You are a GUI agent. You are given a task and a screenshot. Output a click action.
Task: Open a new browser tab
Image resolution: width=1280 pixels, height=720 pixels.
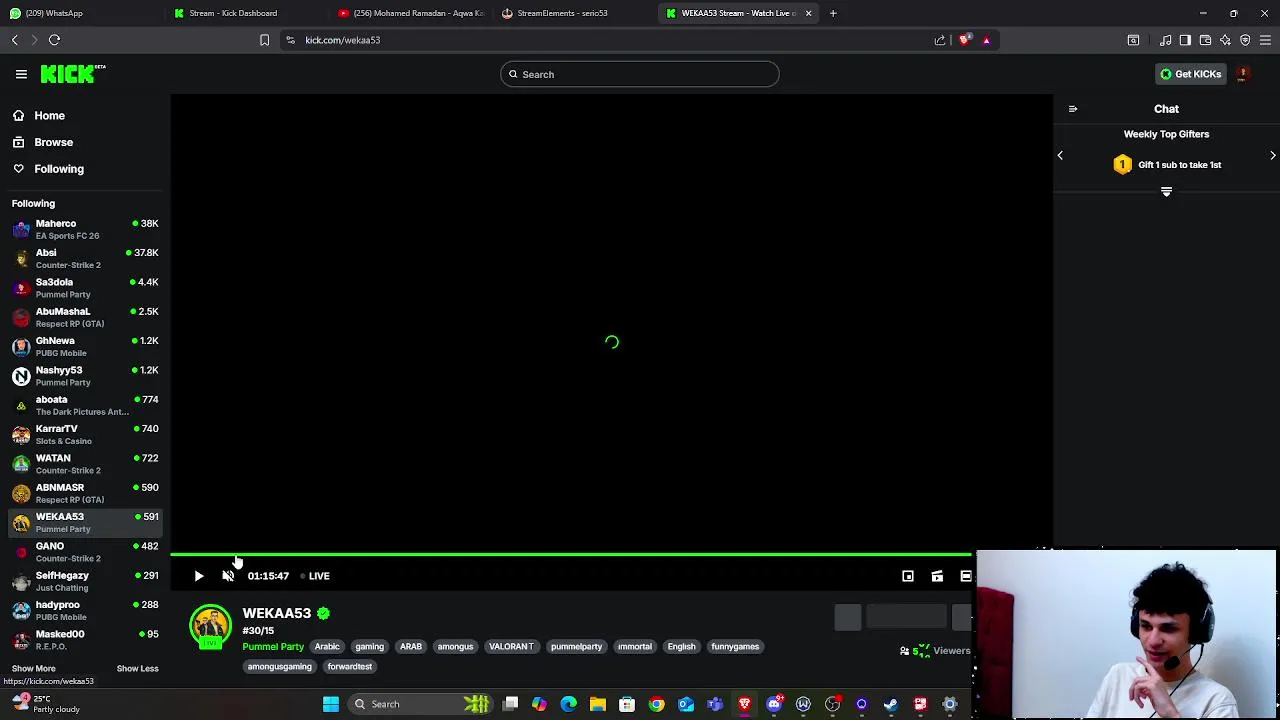(x=833, y=13)
